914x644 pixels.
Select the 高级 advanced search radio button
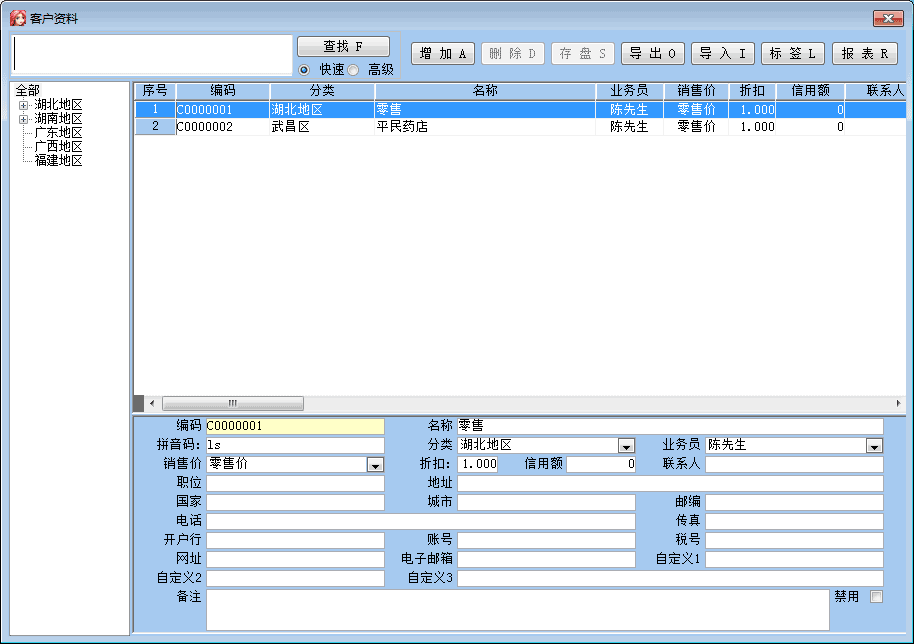353,70
